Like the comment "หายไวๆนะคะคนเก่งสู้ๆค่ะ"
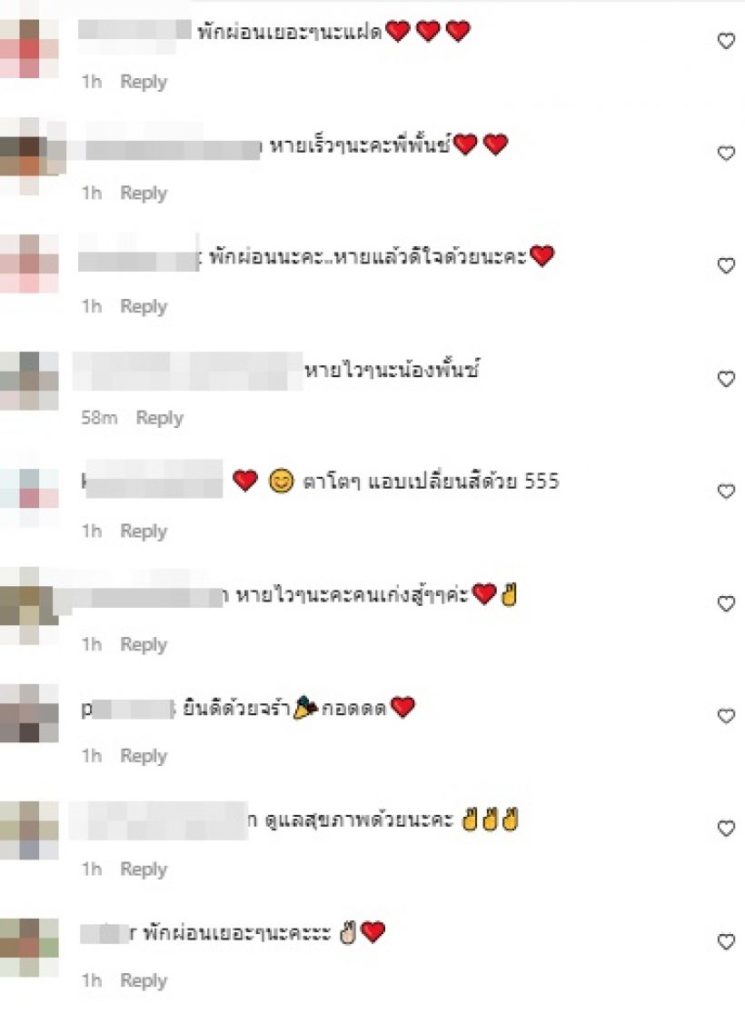 coord(726,603)
